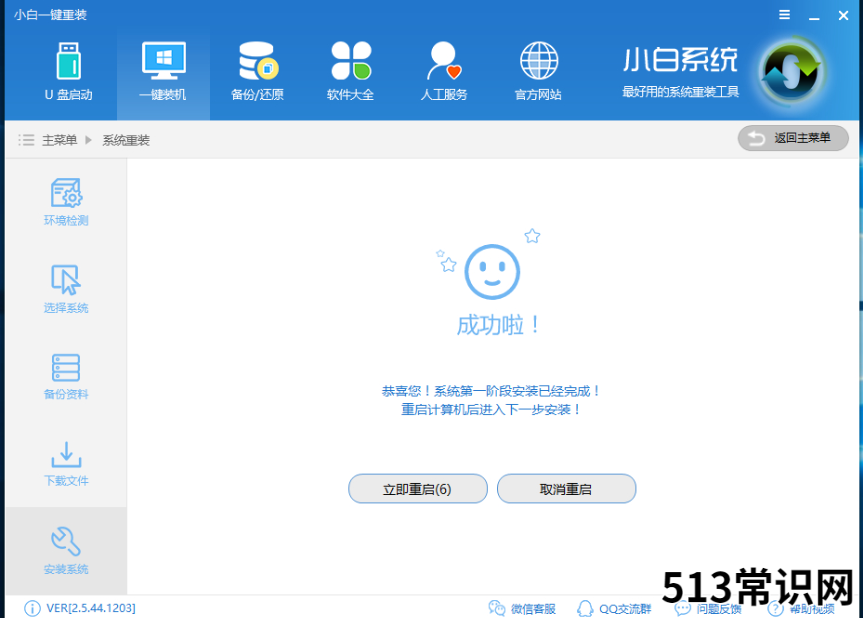
Task: Visit 官方网站 globe icon
Action: click(x=539, y=61)
